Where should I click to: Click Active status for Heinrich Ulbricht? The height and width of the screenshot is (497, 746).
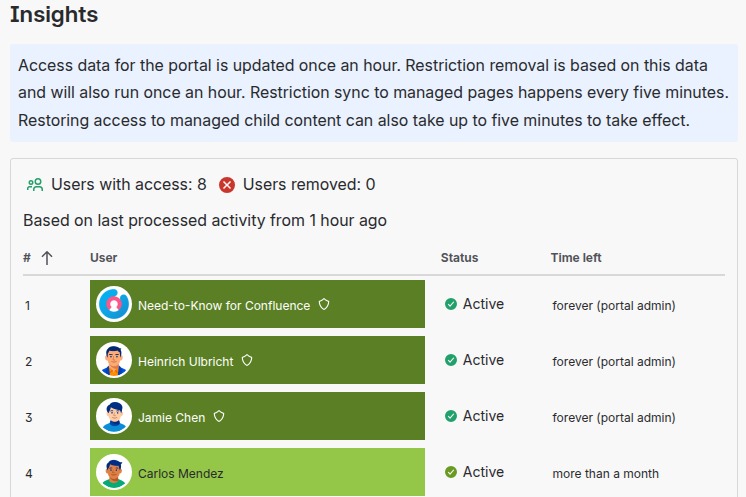point(483,360)
